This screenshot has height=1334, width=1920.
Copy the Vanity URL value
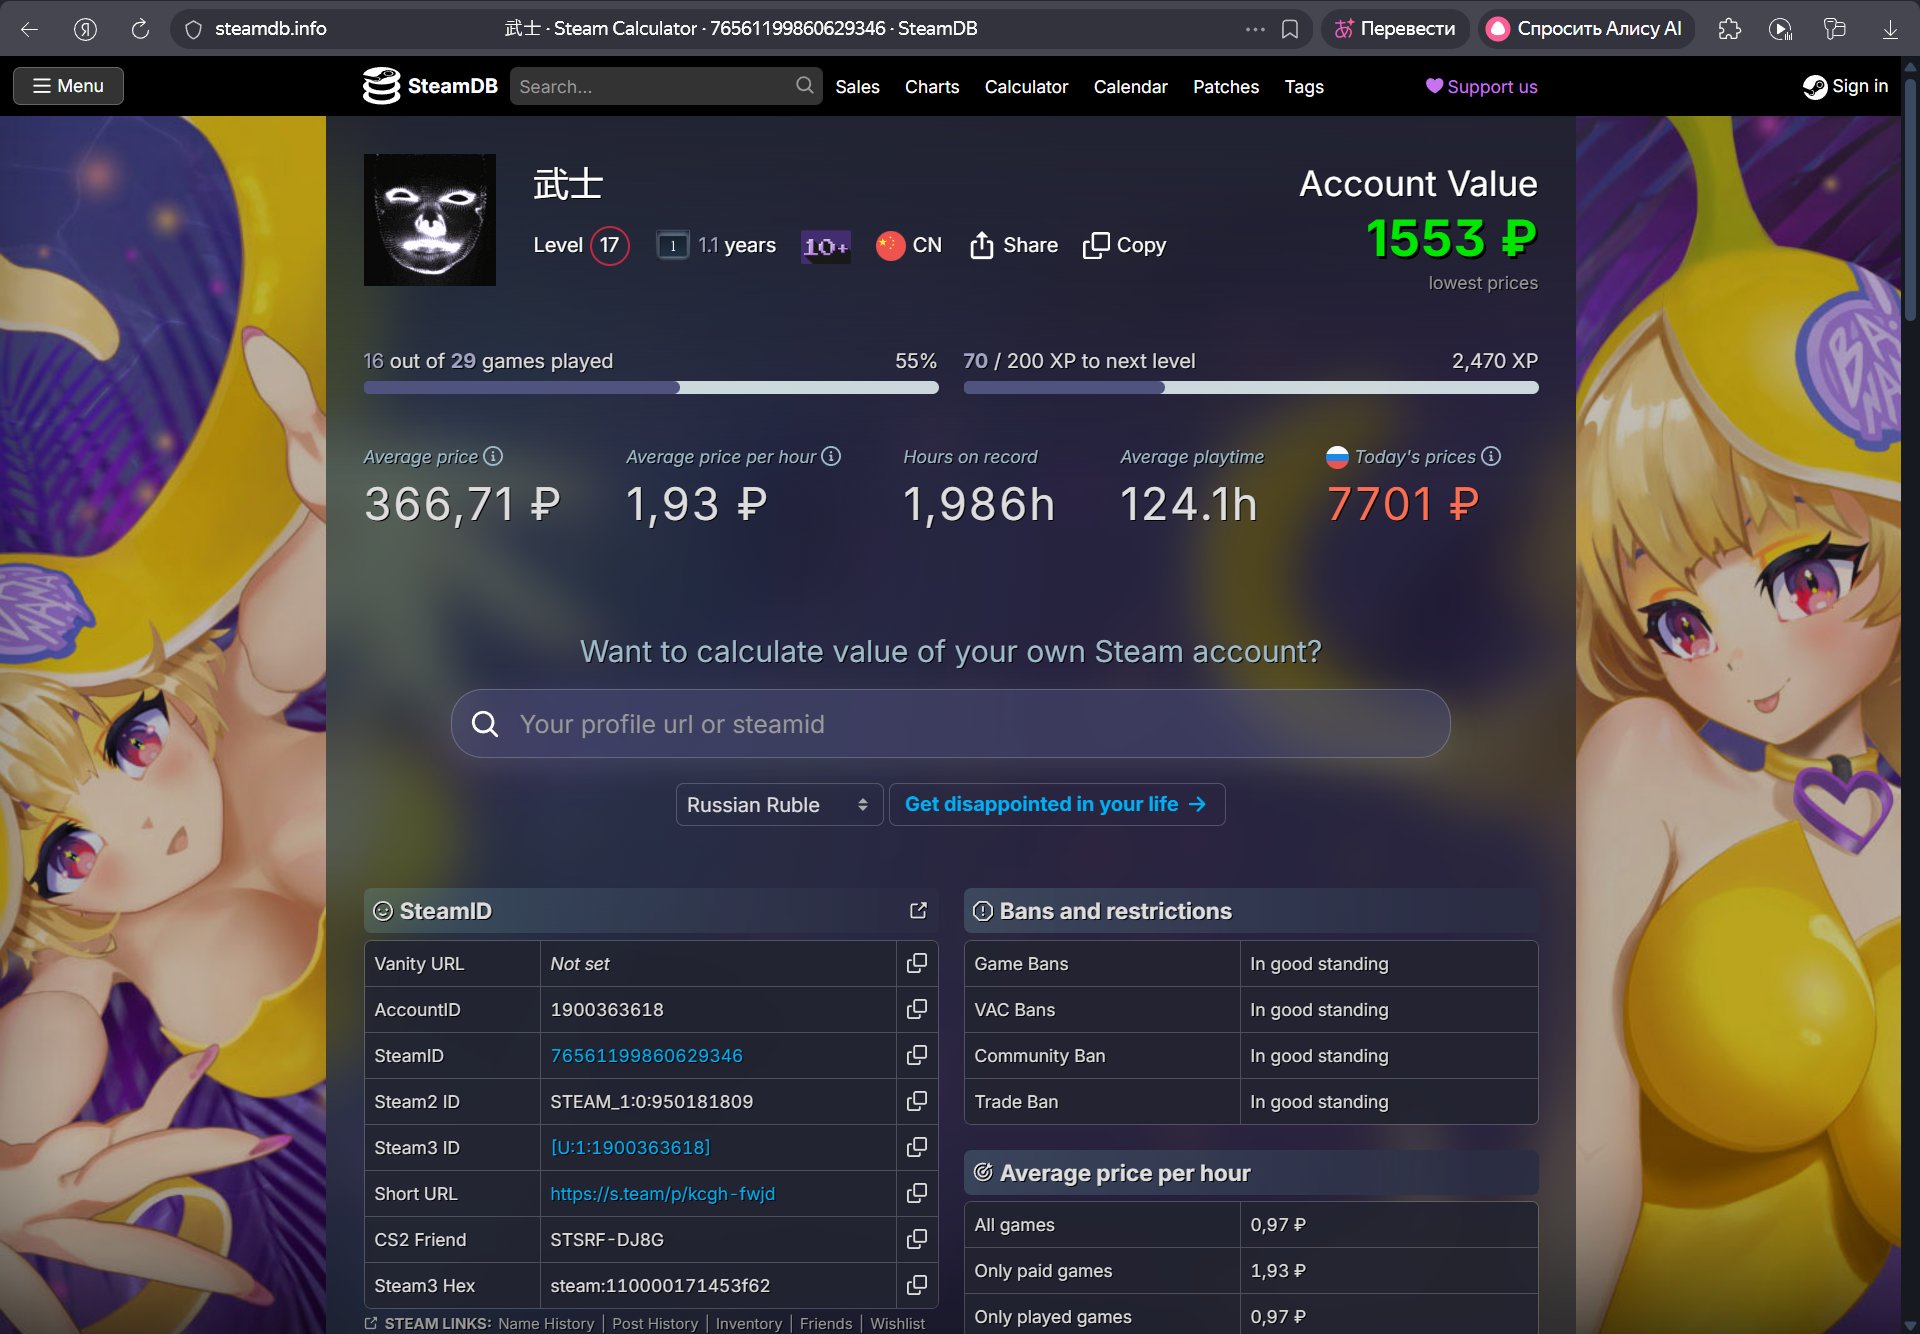tap(916, 963)
